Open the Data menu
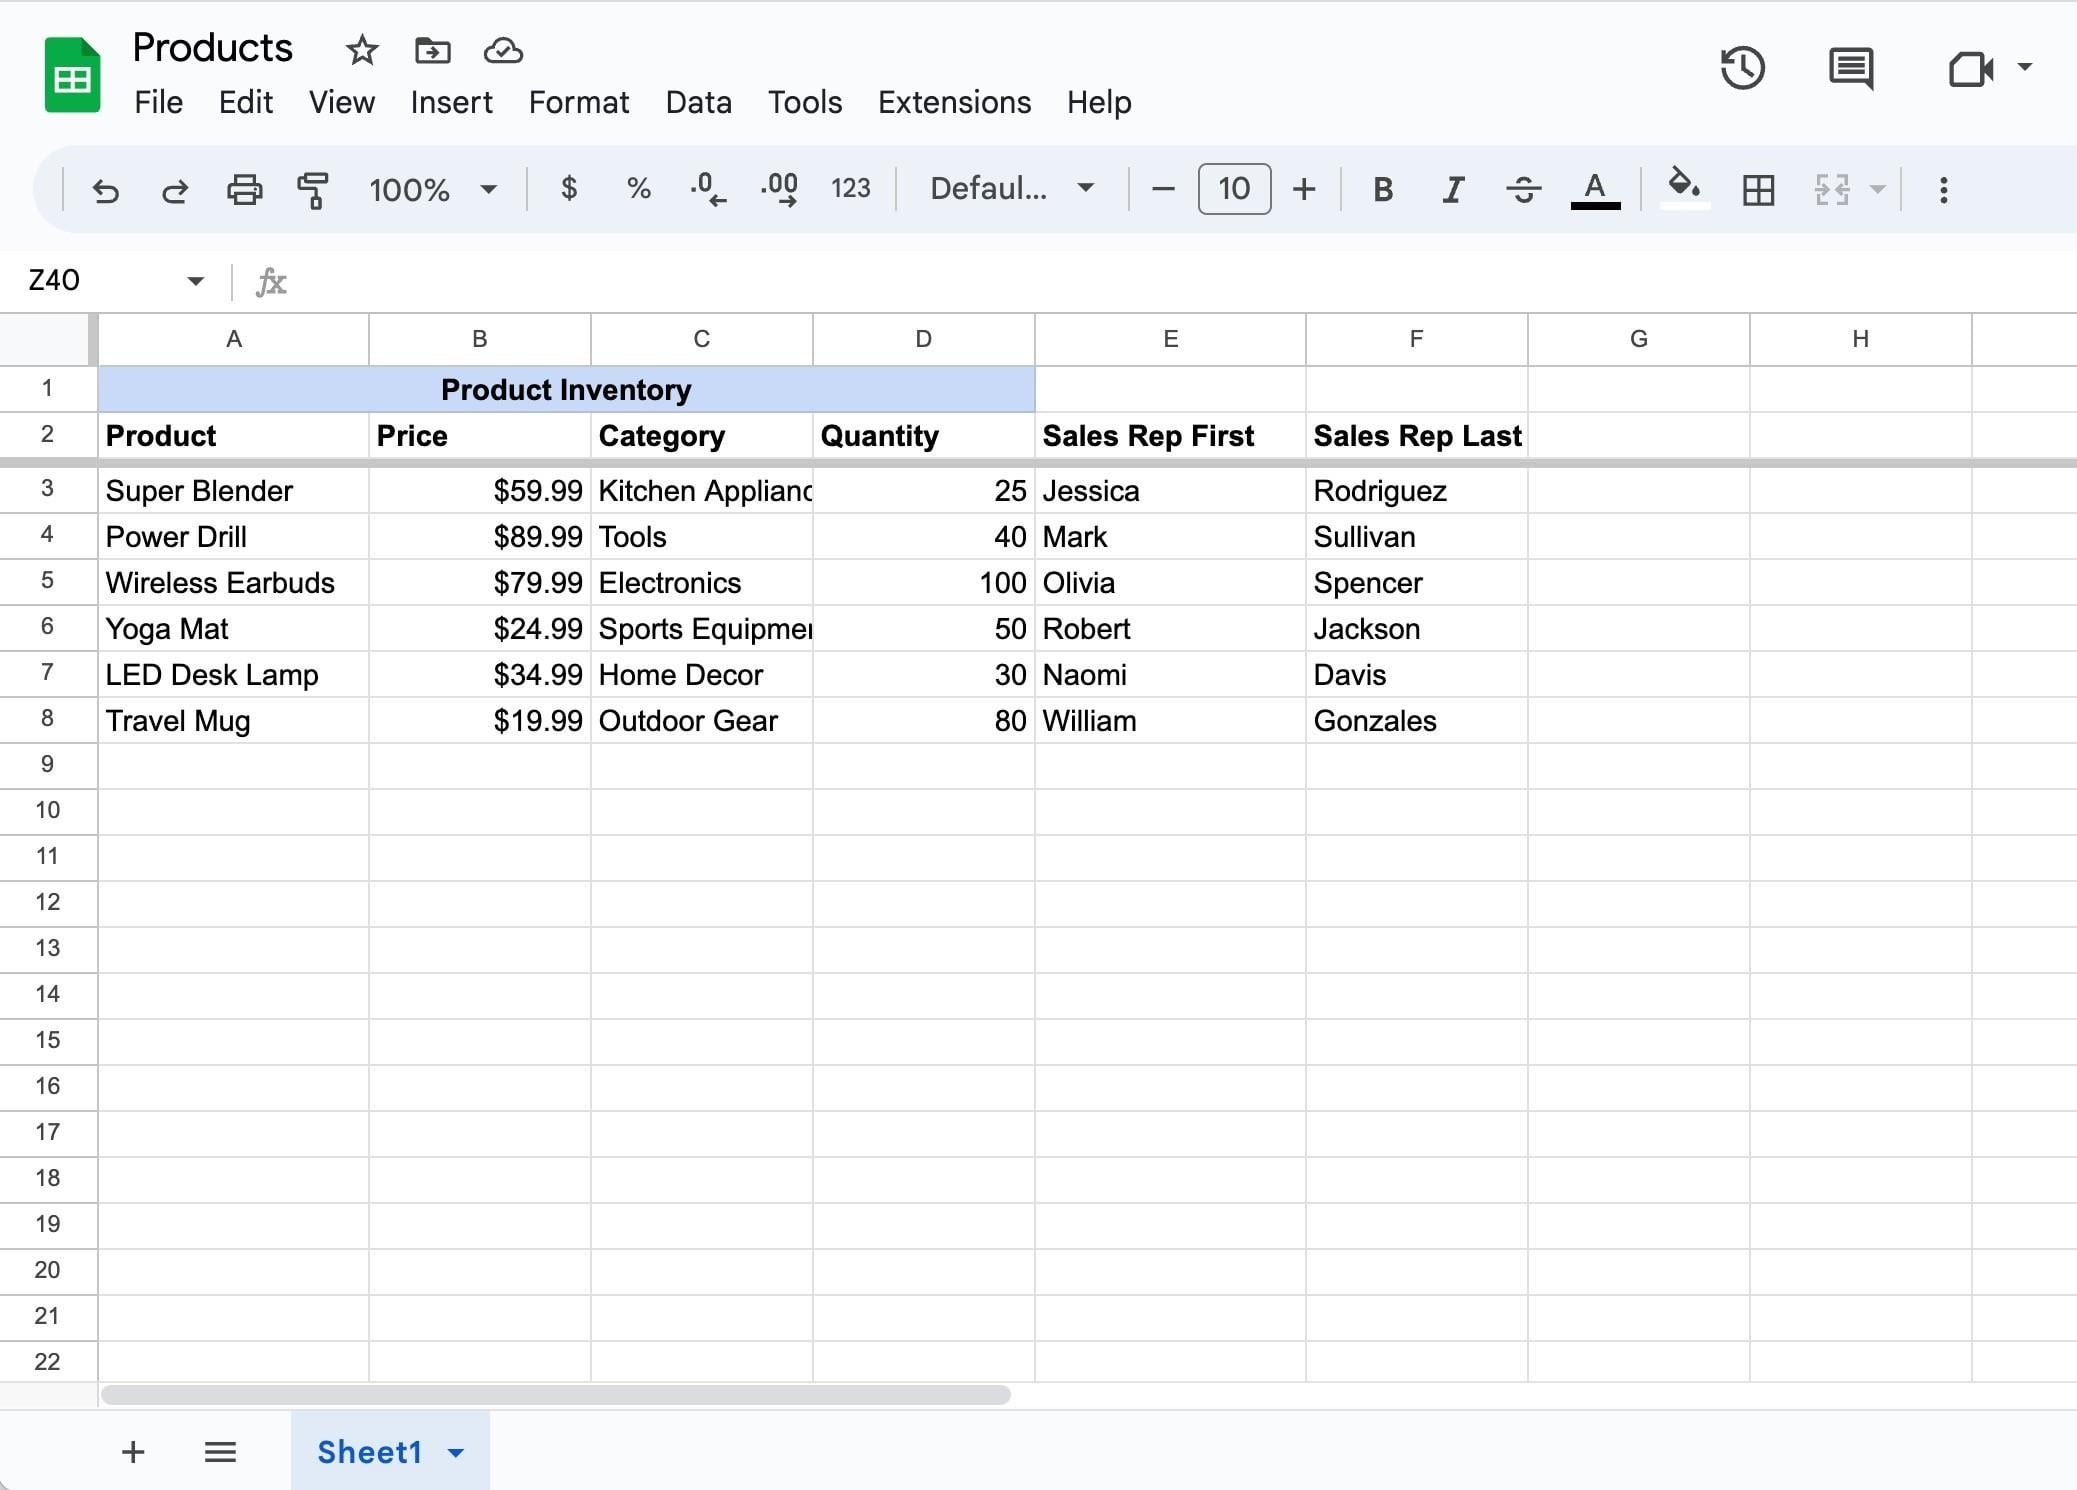The image size is (2077, 1490). click(698, 102)
